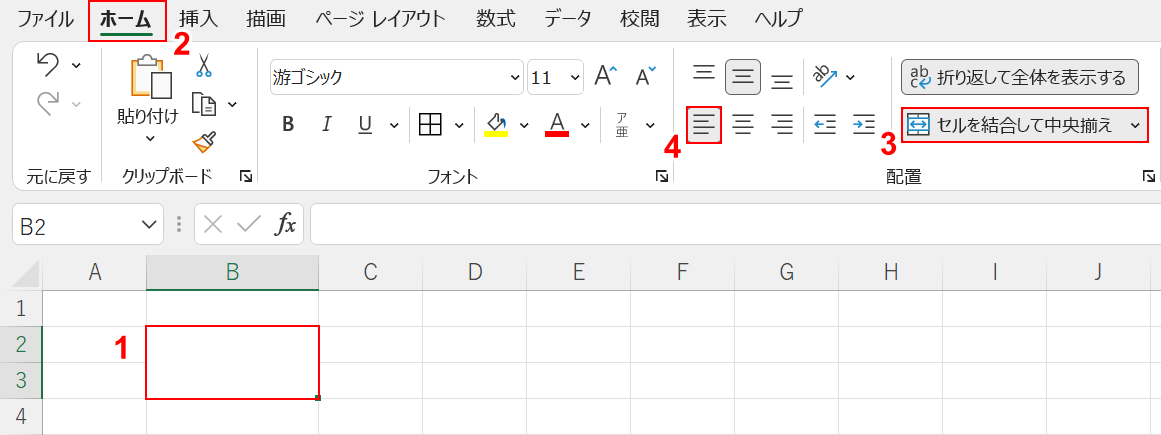The height and width of the screenshot is (435, 1161).
Task: Click the Paste clipboard icon
Action: point(150,76)
